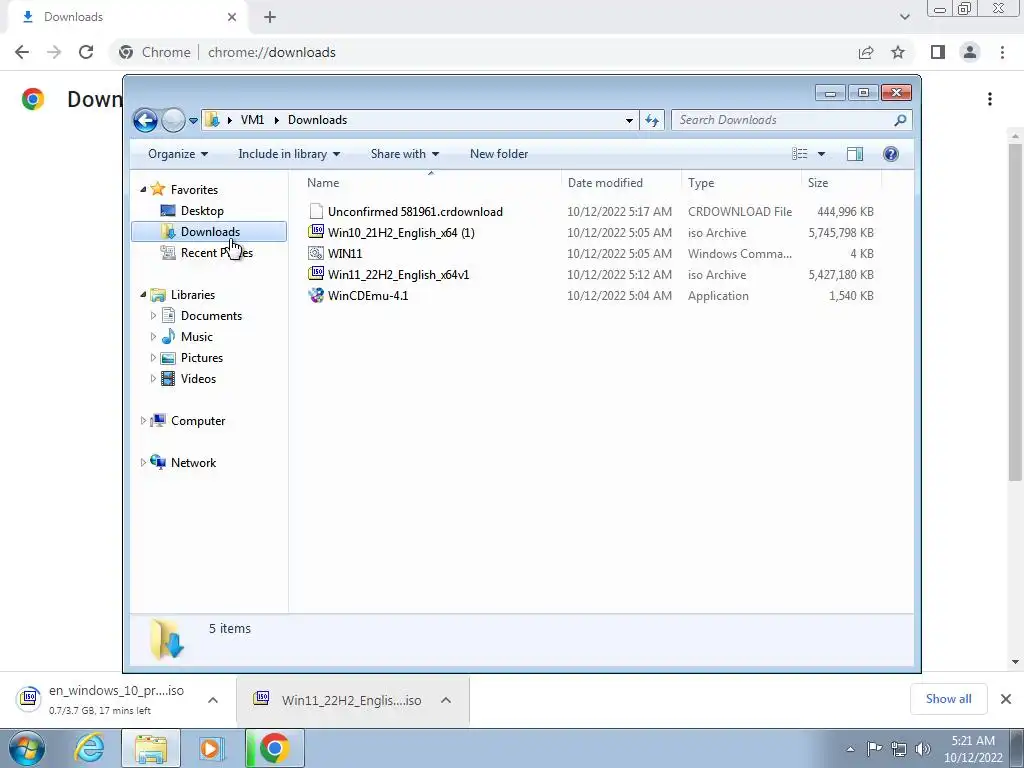Expand the Pictures library node
The width and height of the screenshot is (1024, 768).
click(x=153, y=358)
